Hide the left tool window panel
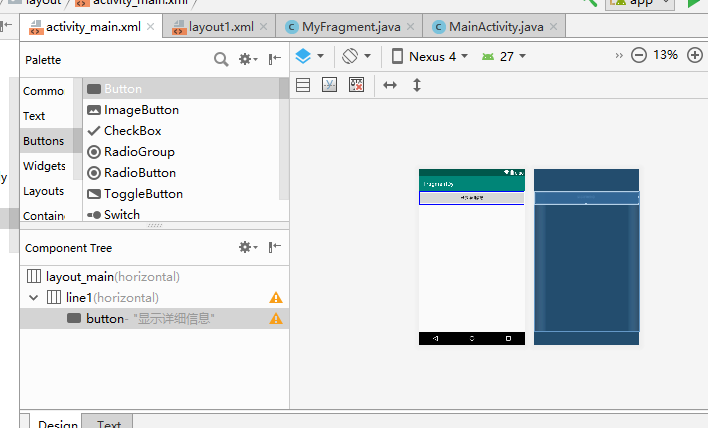 6,25
